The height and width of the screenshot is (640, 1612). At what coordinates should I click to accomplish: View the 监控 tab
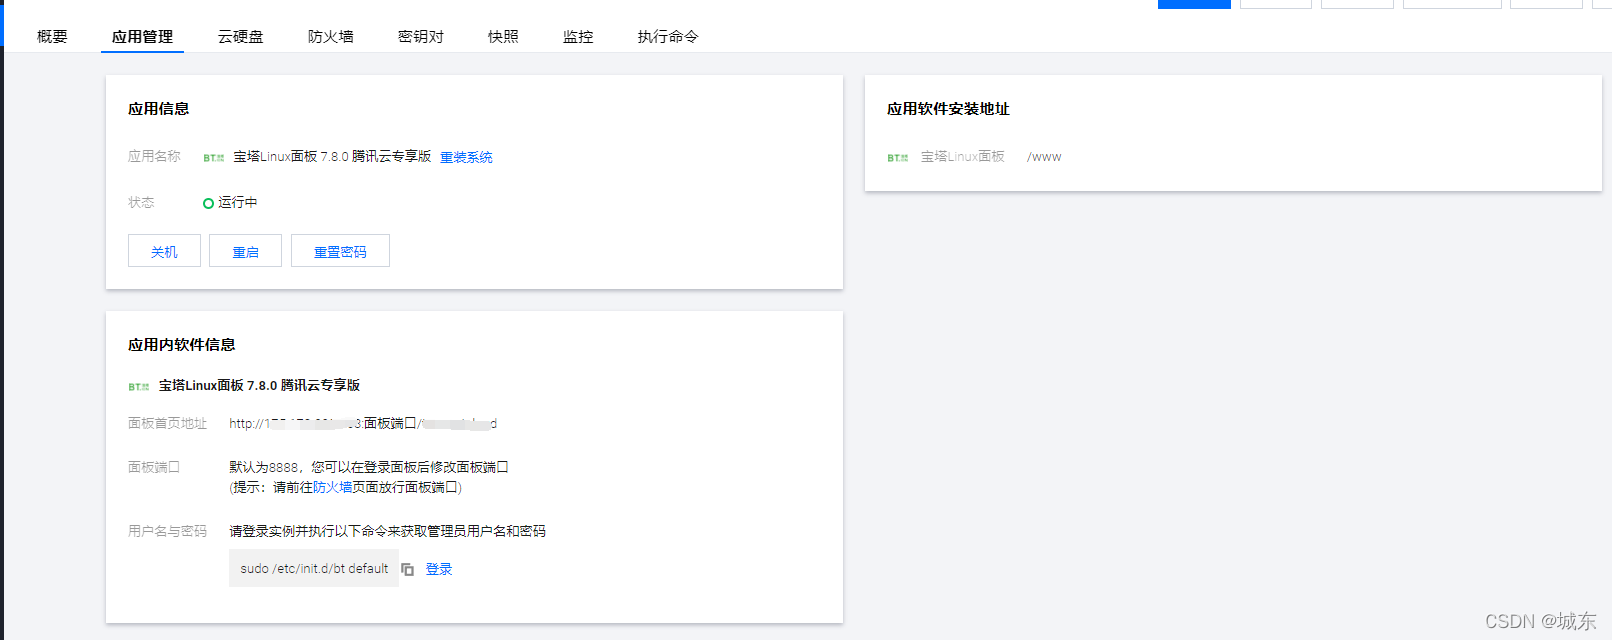(578, 36)
